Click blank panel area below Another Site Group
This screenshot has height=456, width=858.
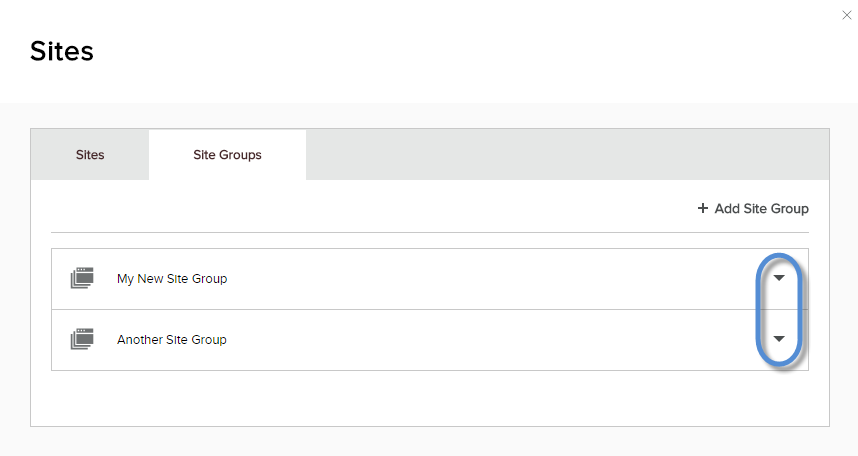tap(430, 398)
